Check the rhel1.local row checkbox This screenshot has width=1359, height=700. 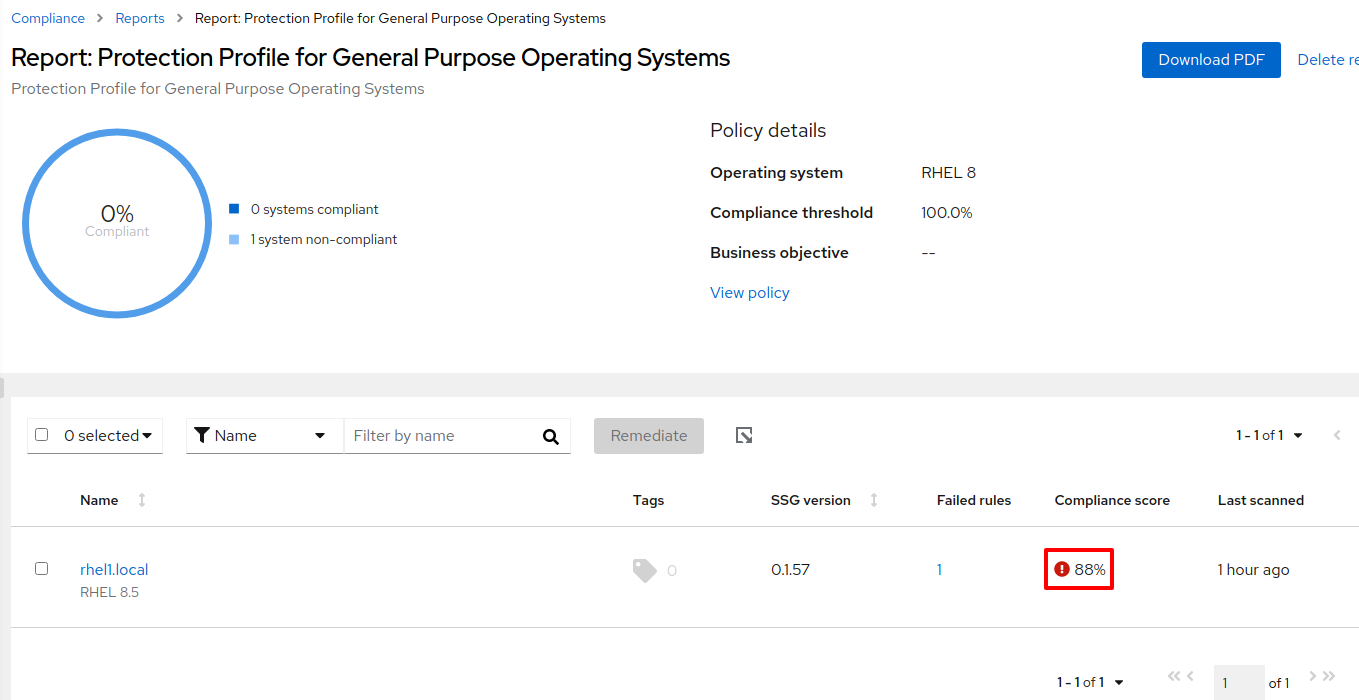click(x=41, y=568)
